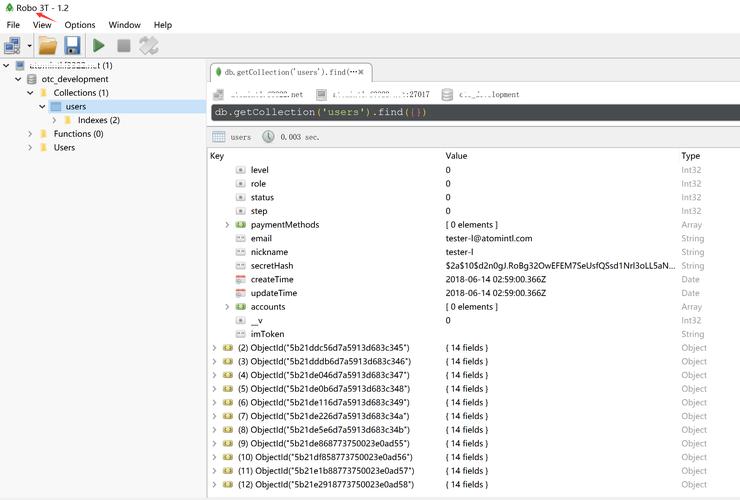
Task: Click the users results table icon
Action: 219,137
